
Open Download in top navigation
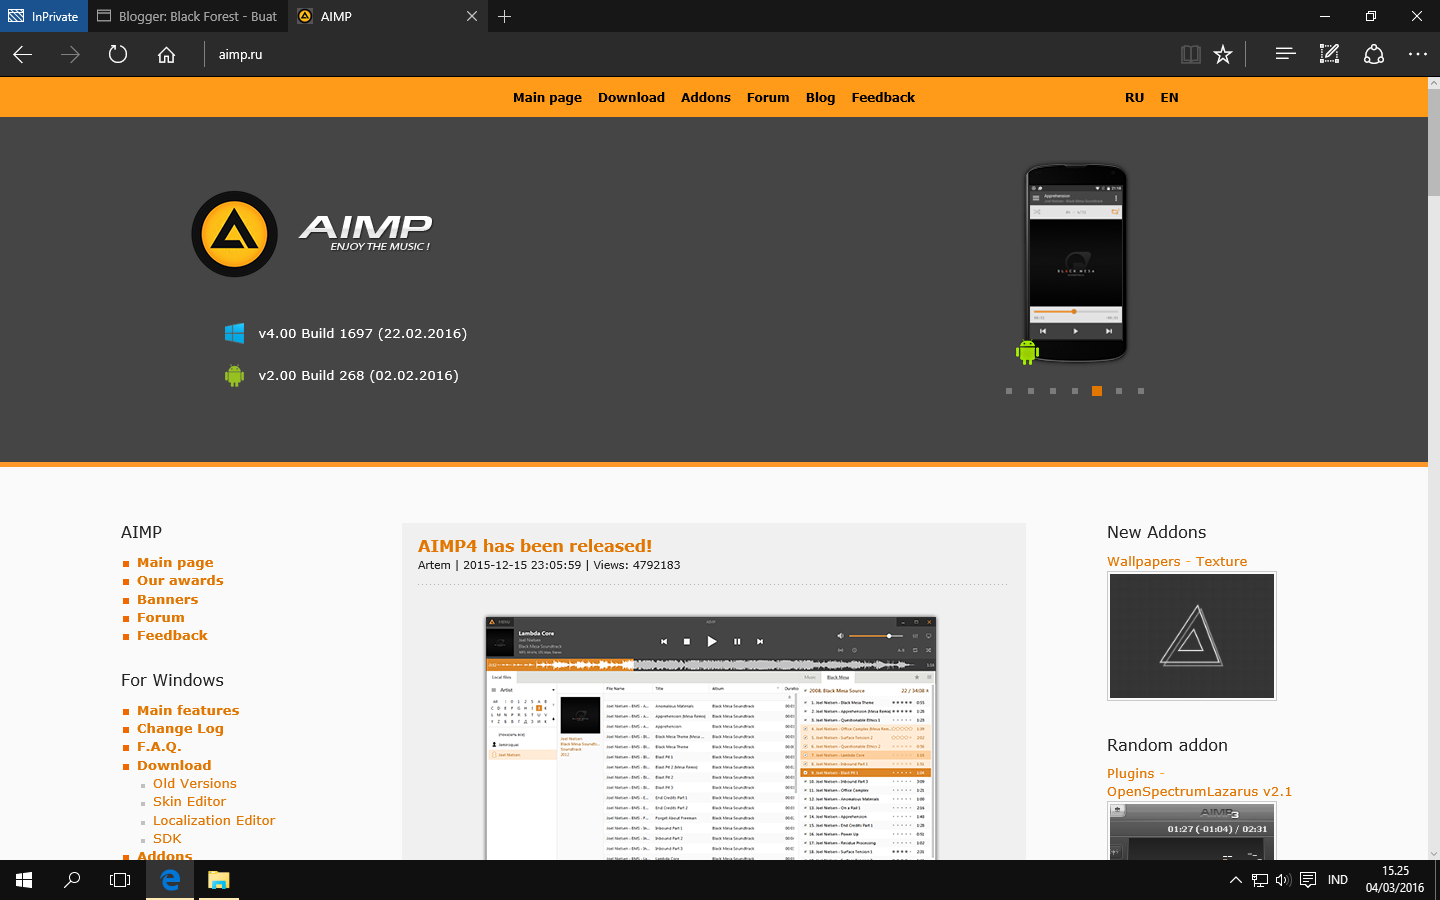pos(631,97)
